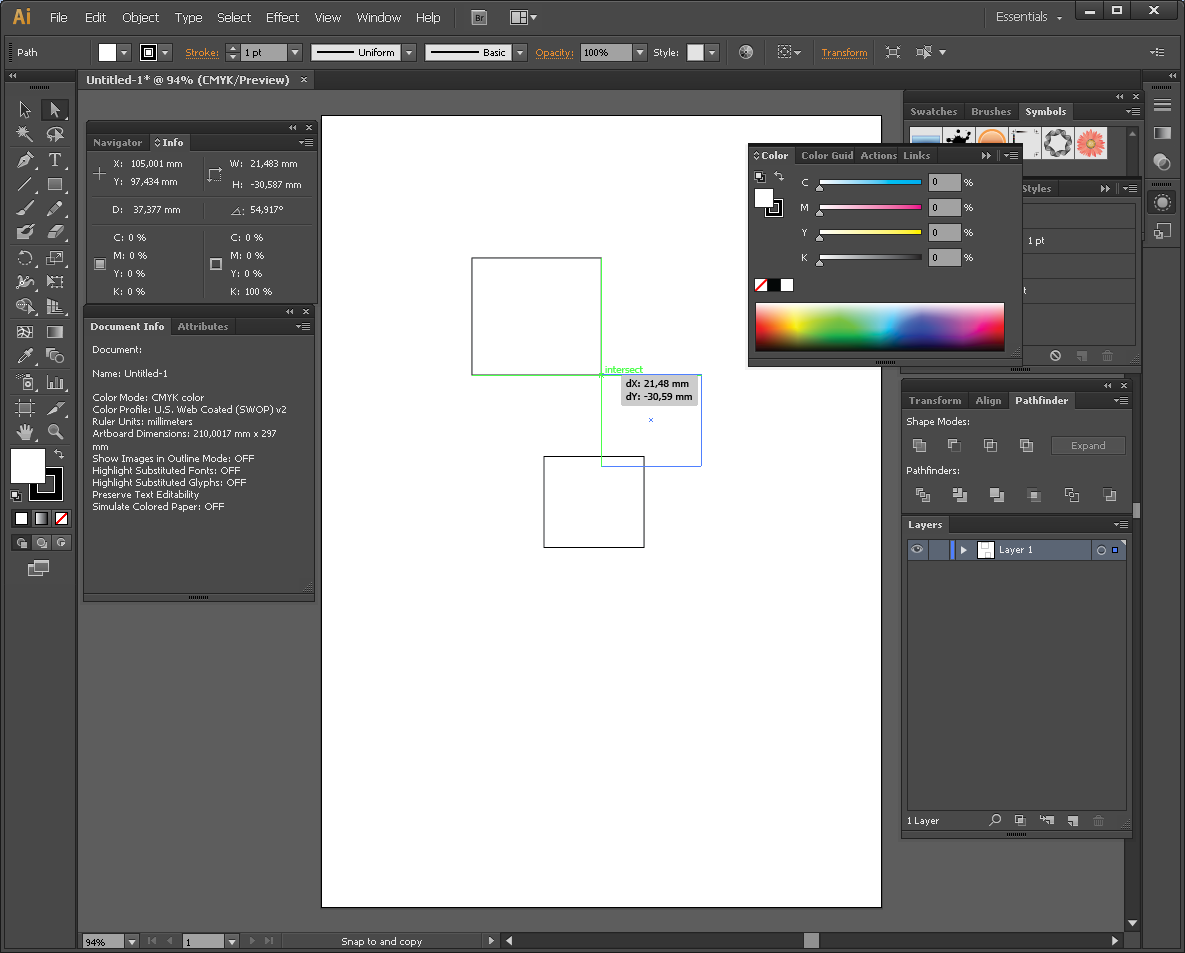Activate the Eyedropper tool
Viewport: 1185px width, 953px height.
pos(25,357)
